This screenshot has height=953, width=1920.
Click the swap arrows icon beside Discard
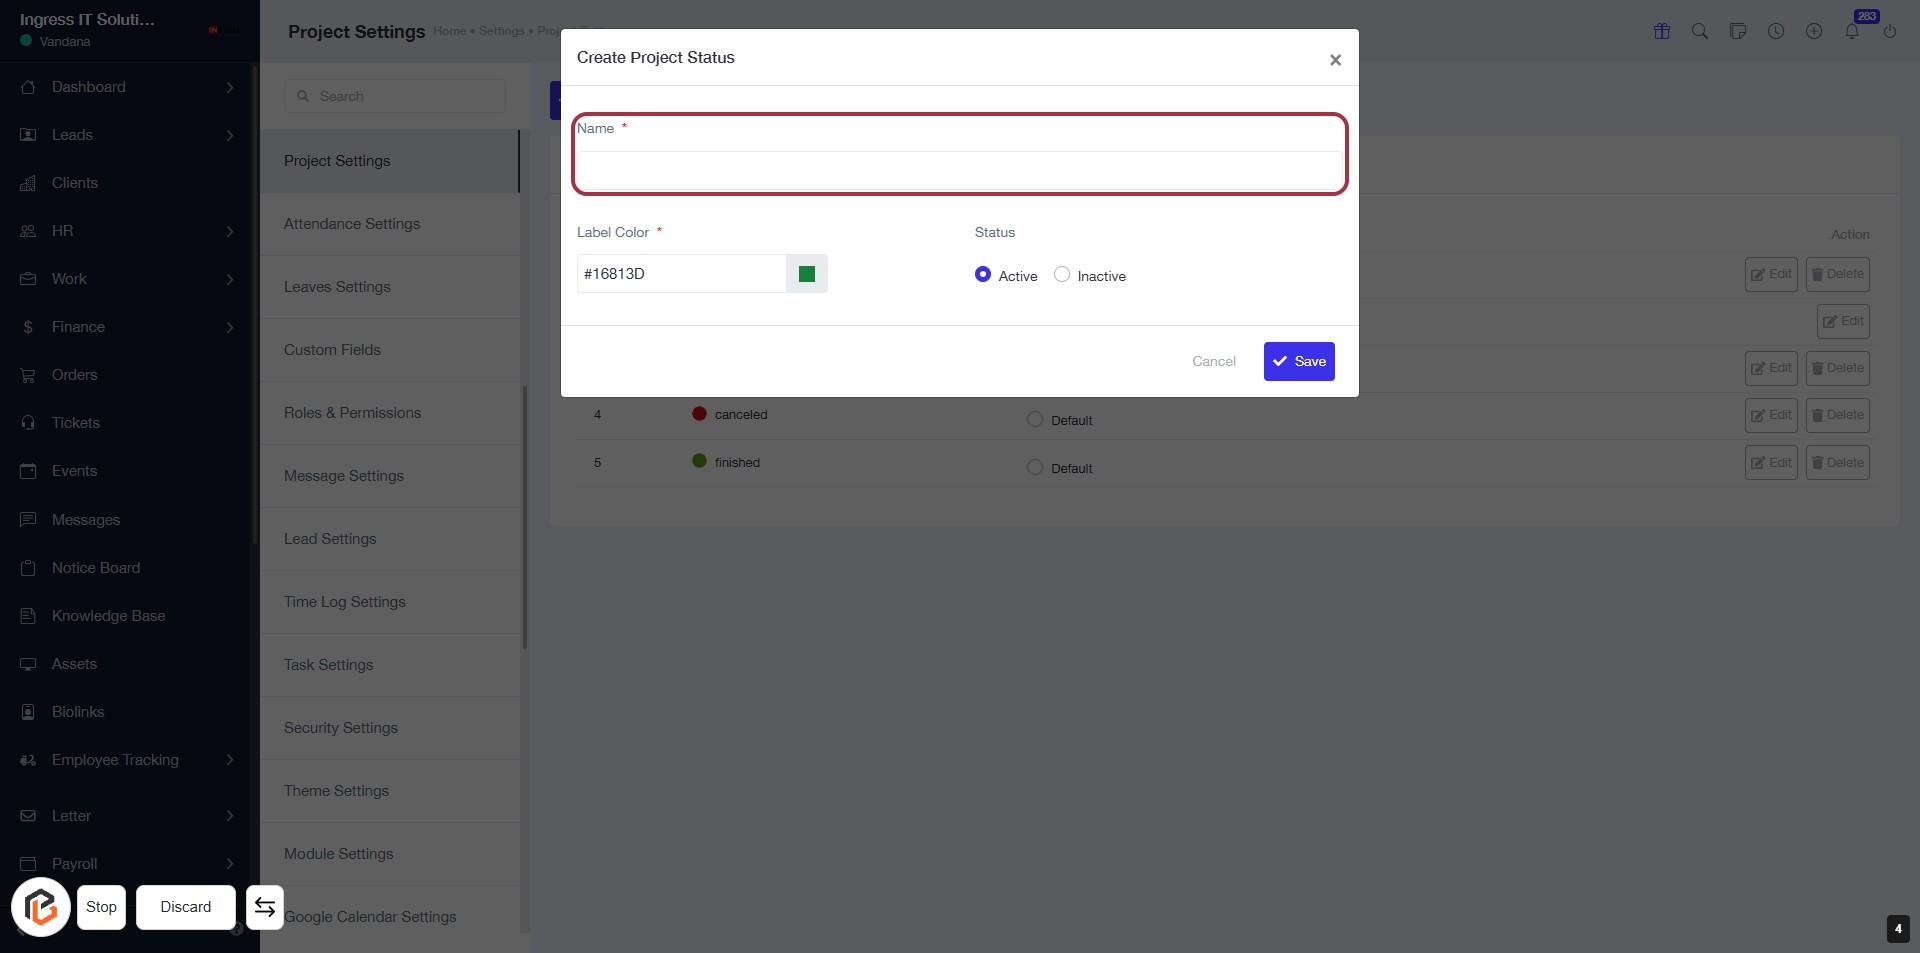[x=265, y=907]
